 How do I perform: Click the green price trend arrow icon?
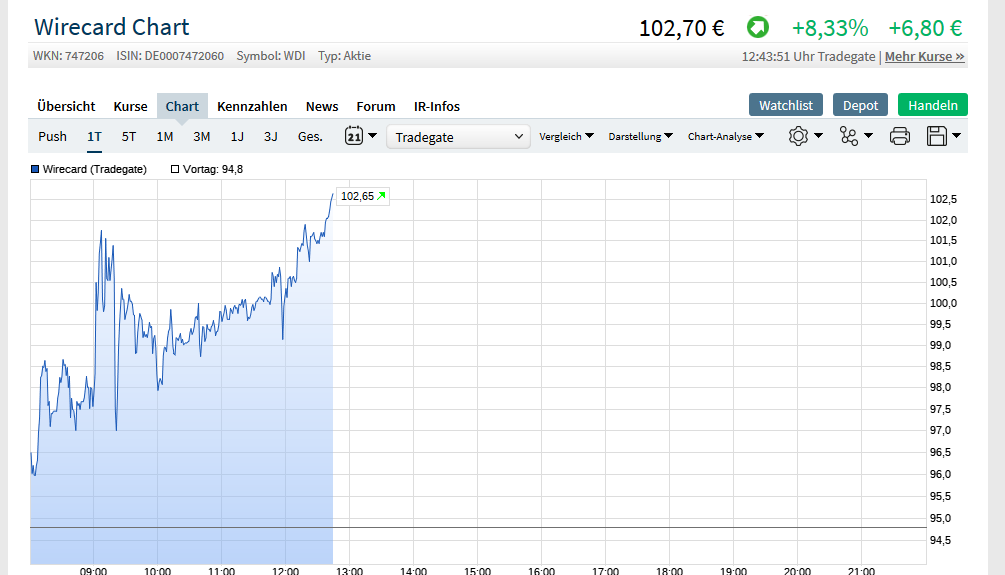coord(758,28)
